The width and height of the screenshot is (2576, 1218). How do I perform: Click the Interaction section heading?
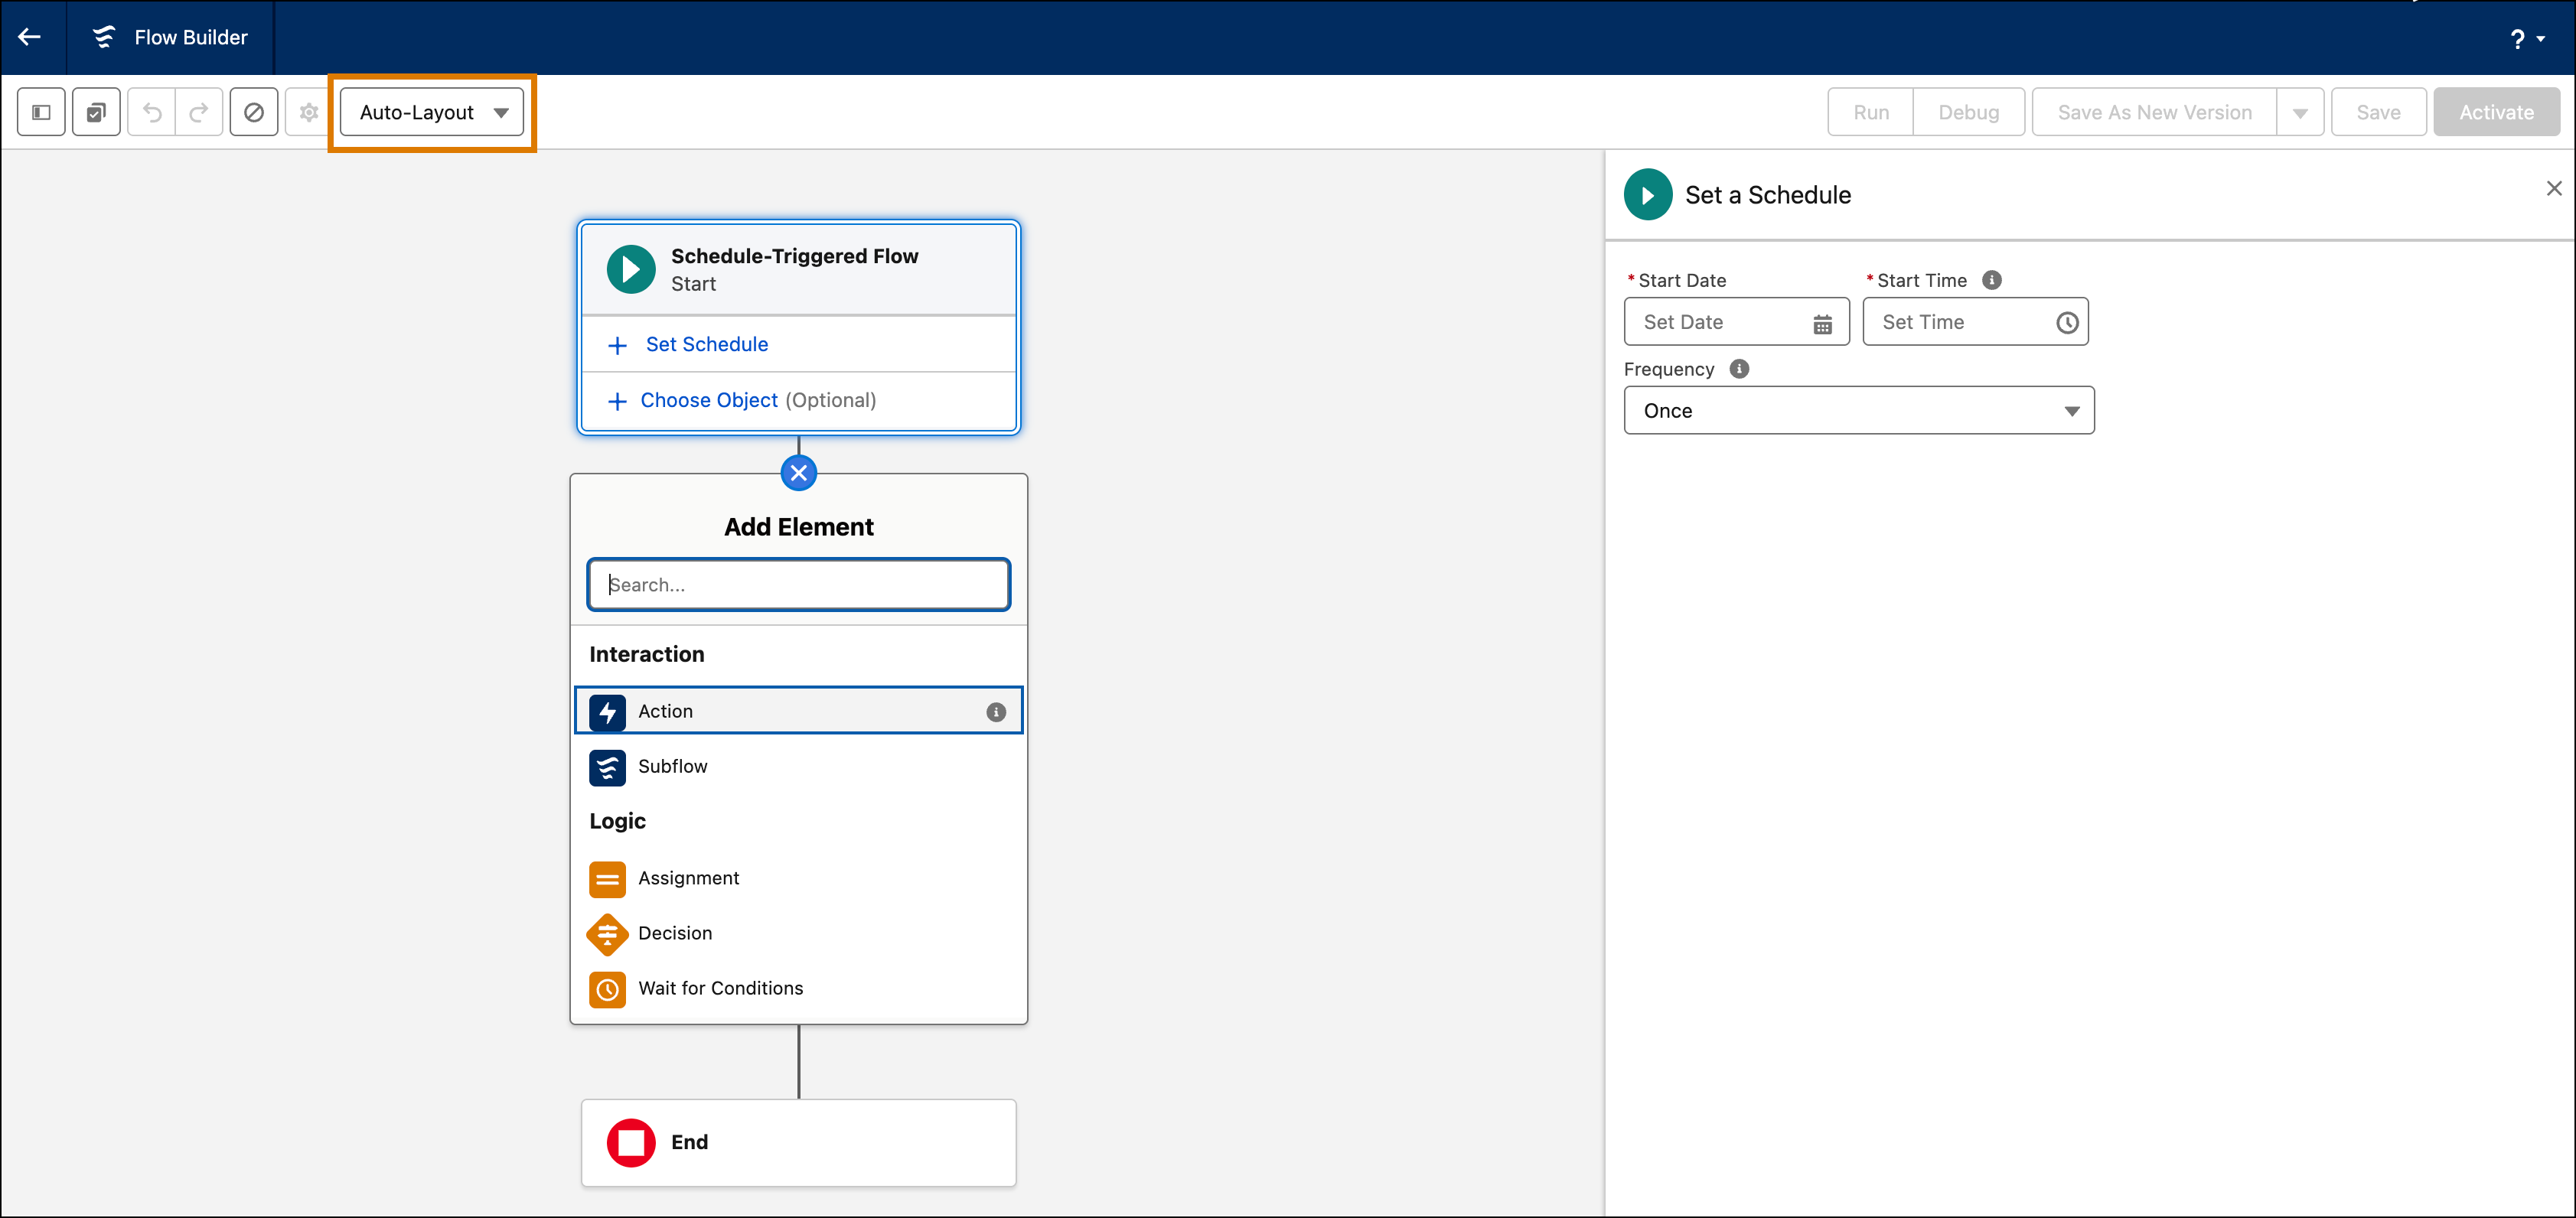pos(646,654)
